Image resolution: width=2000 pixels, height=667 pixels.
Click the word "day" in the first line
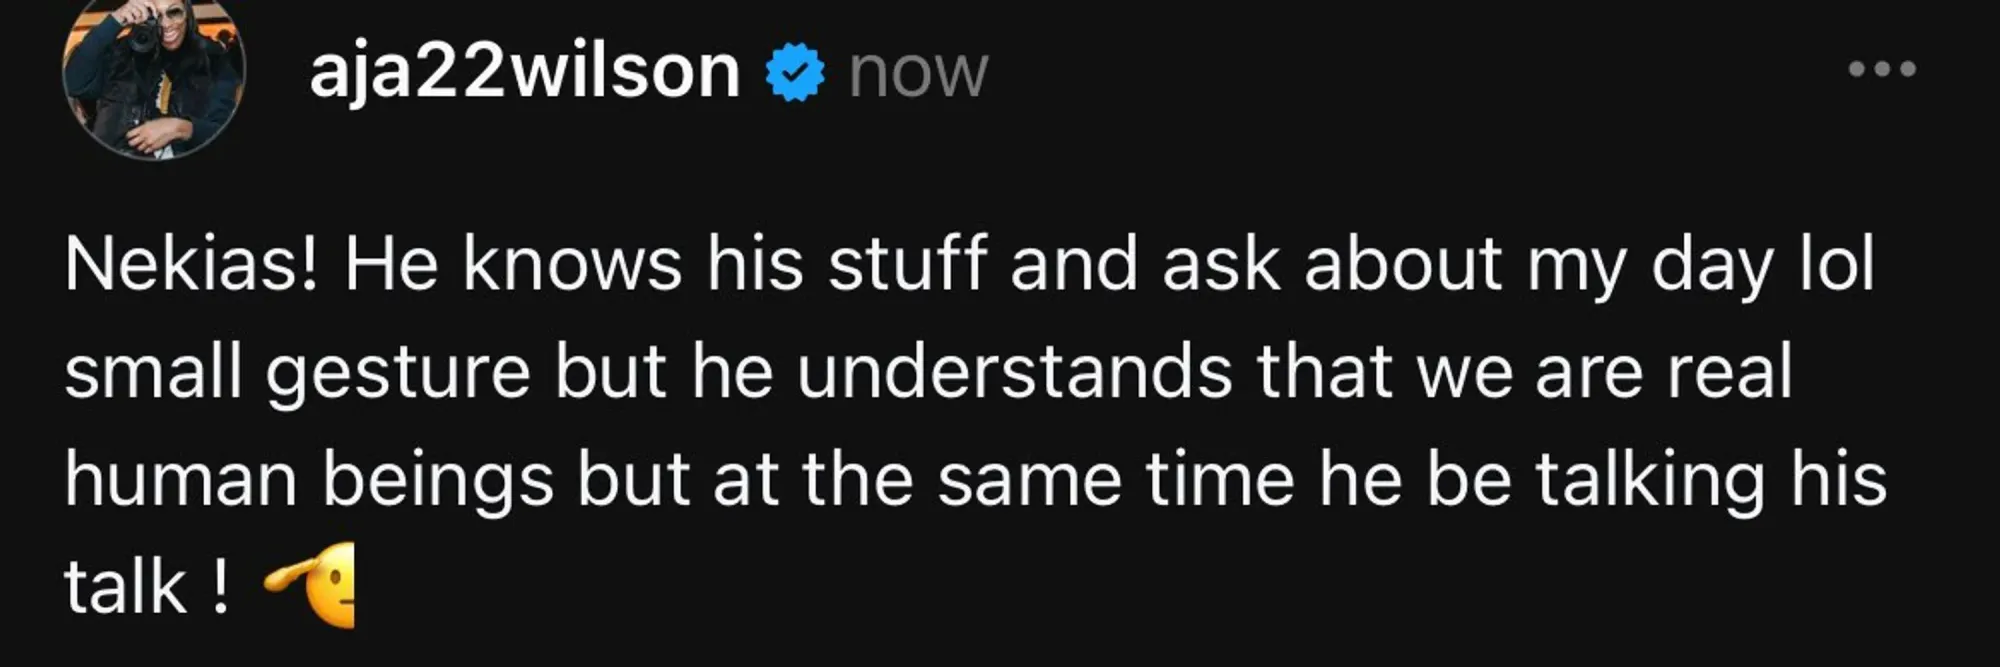tap(1711, 267)
